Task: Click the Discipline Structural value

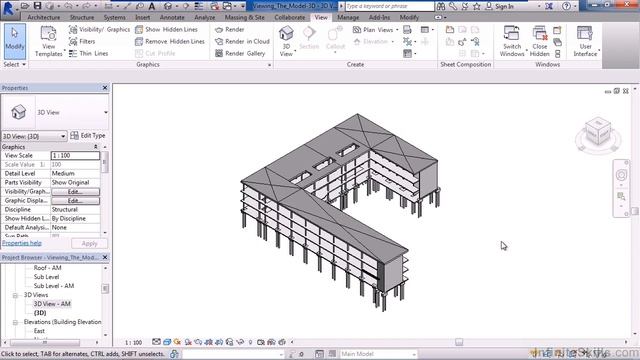Action: [x=75, y=209]
